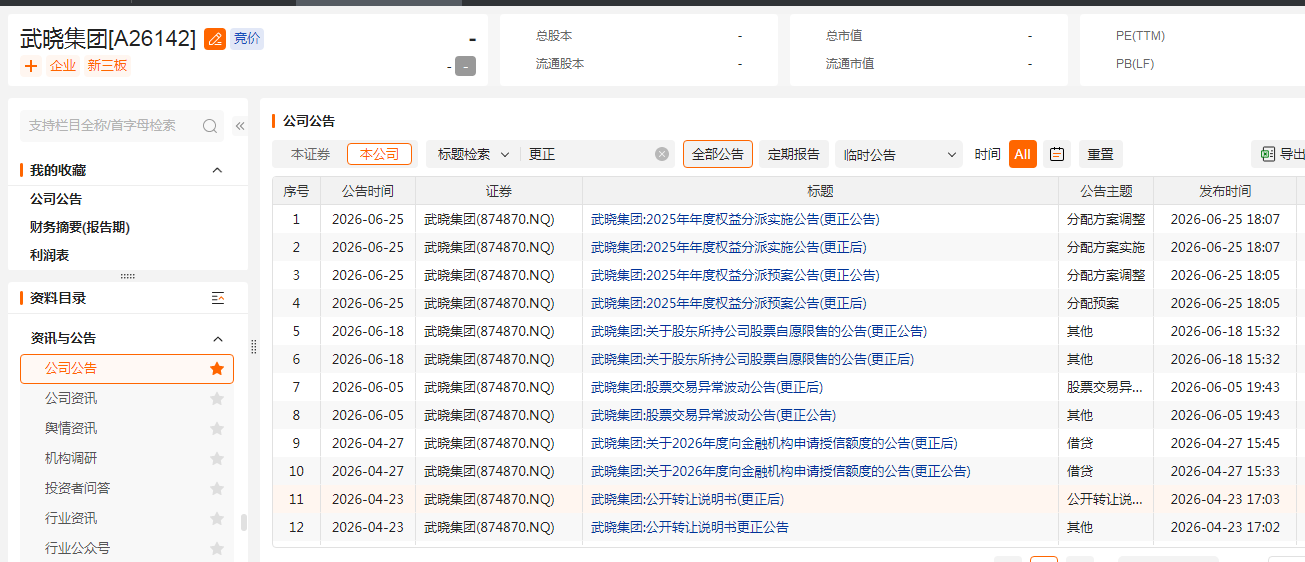
Task: Open 关于股东所持公司股票自愿限售的公告(更正公告) link
Action: pos(759,331)
